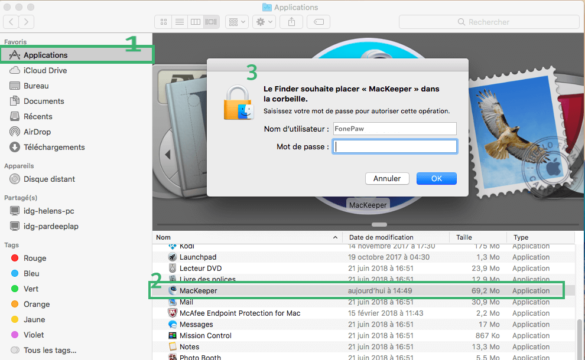Click the Nom d'utilisateur field
585x360 pixels.
click(394, 128)
